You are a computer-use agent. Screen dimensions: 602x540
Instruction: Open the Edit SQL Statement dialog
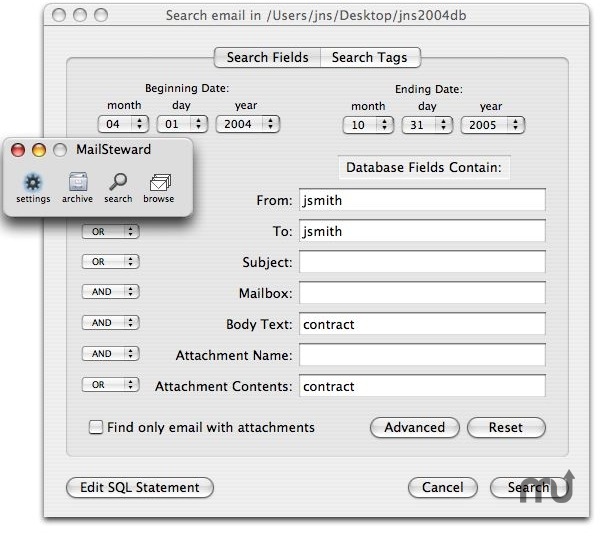[140, 487]
